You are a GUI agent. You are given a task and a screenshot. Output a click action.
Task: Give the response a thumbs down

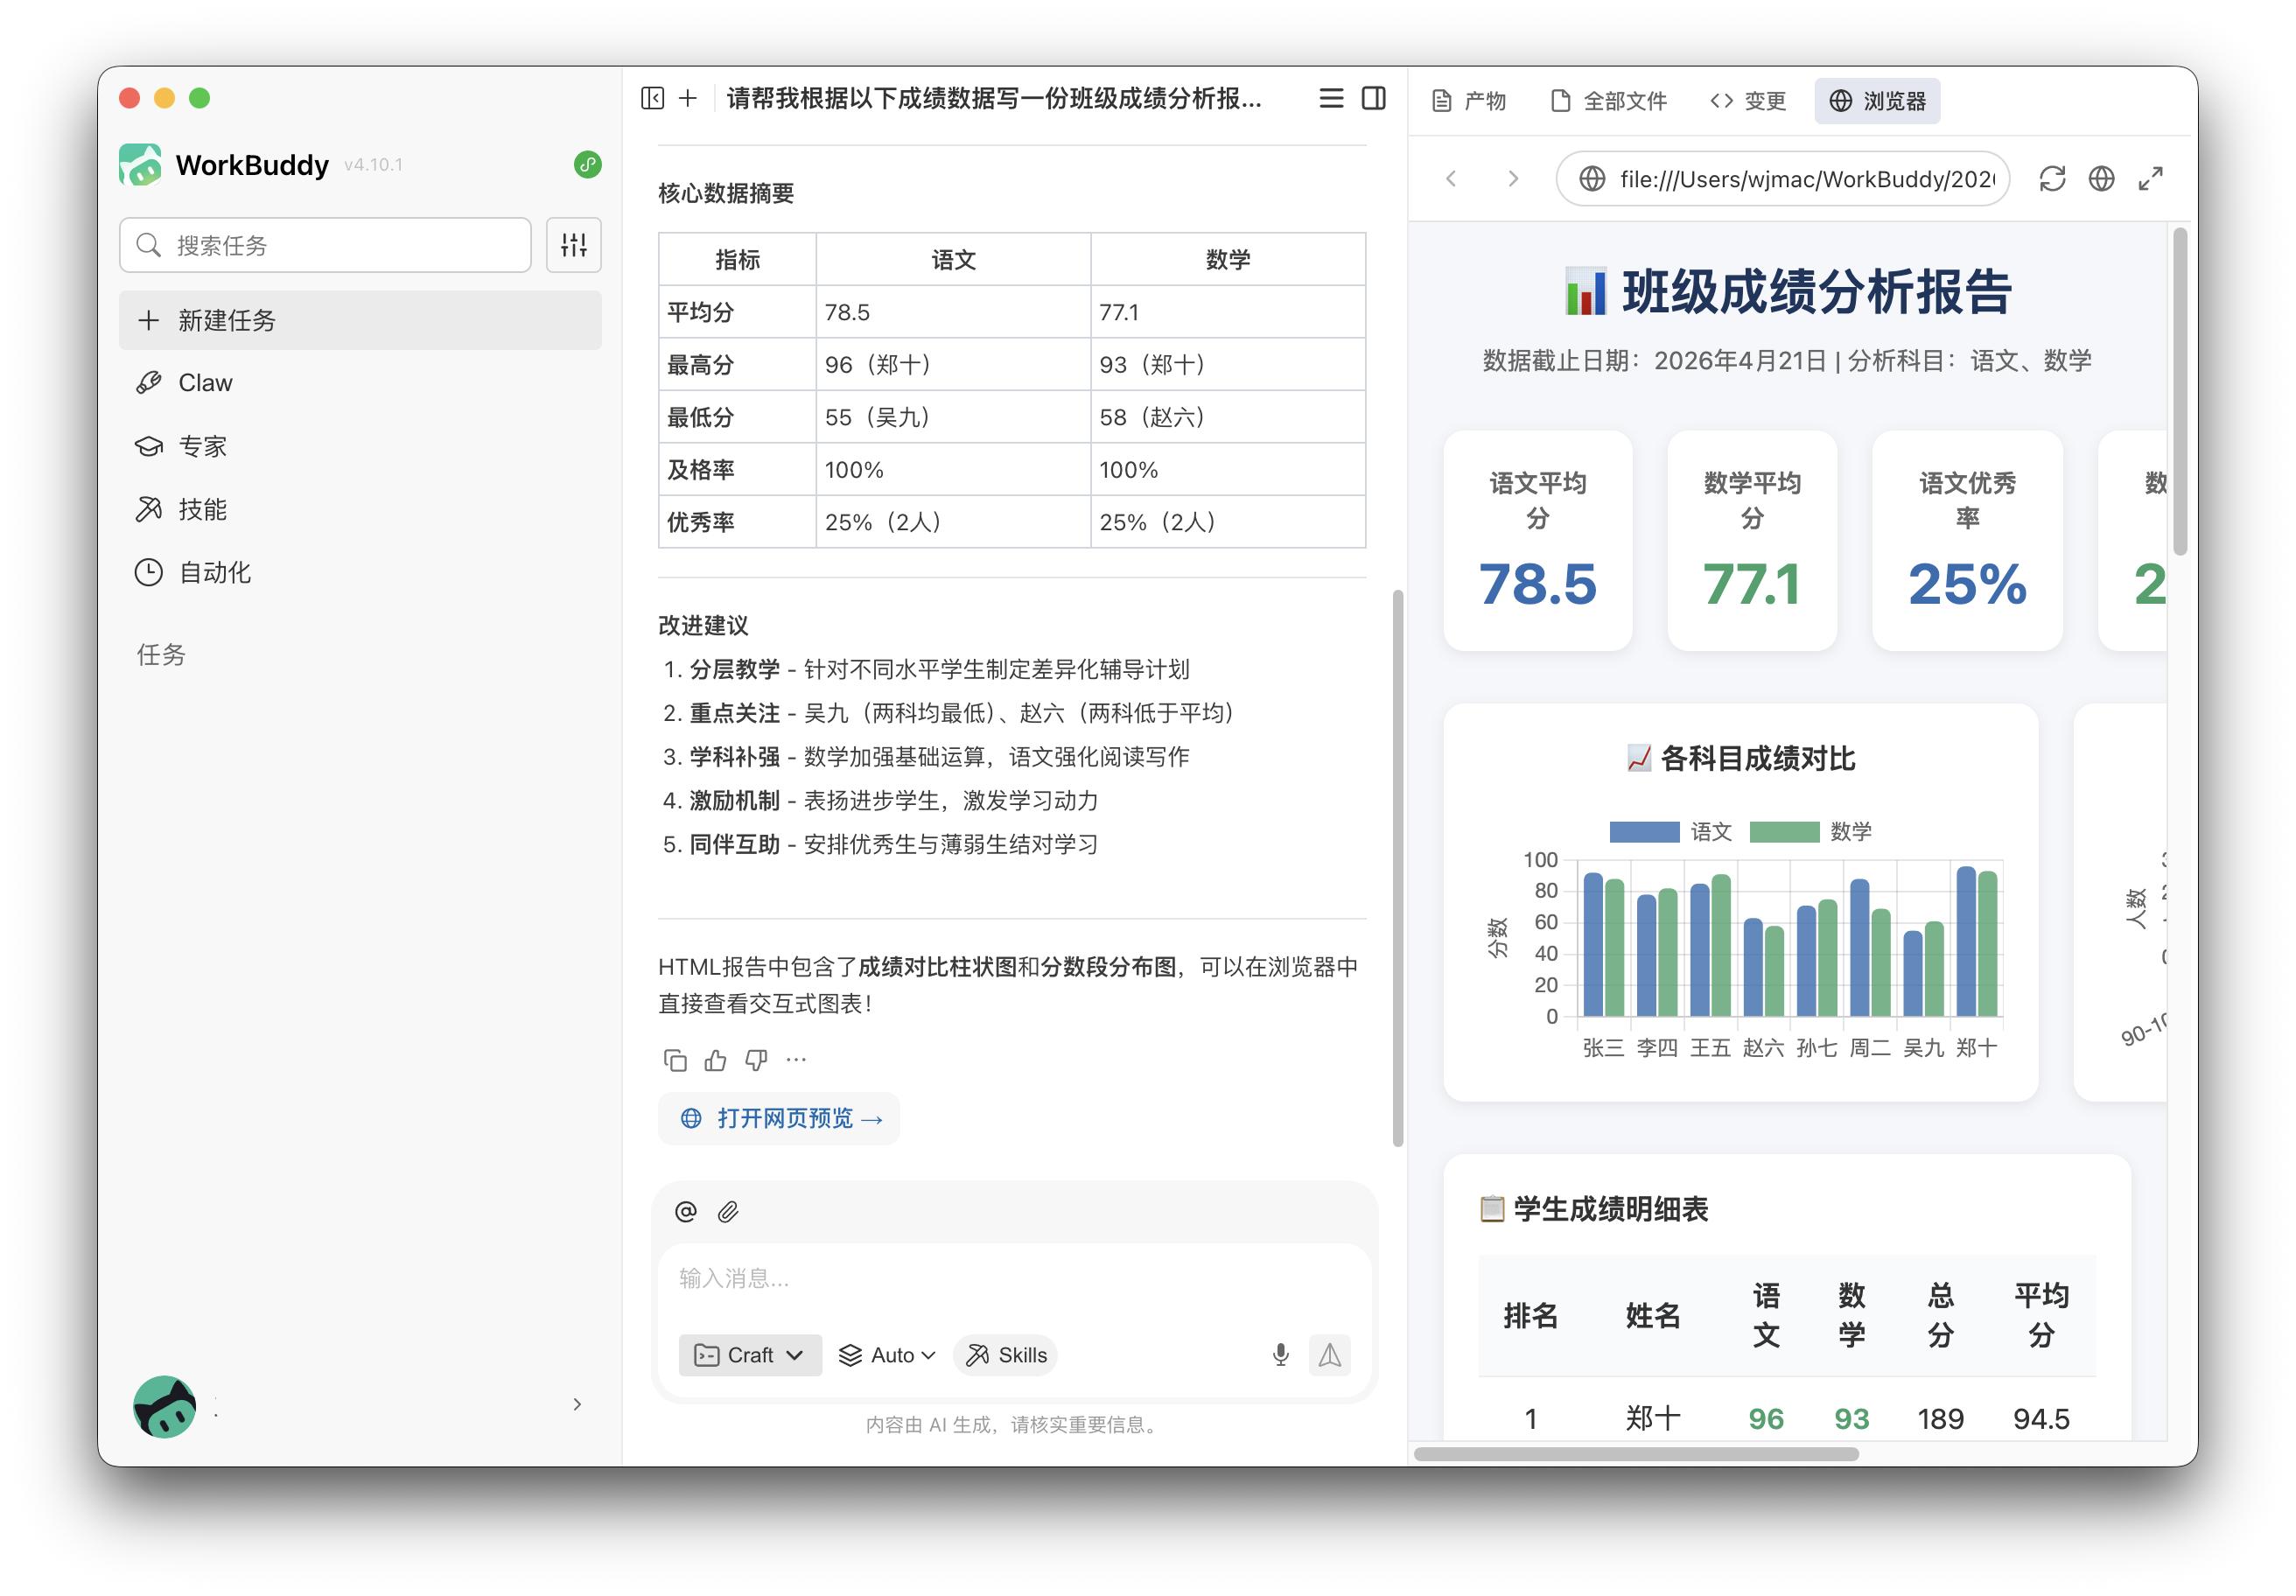click(756, 1060)
